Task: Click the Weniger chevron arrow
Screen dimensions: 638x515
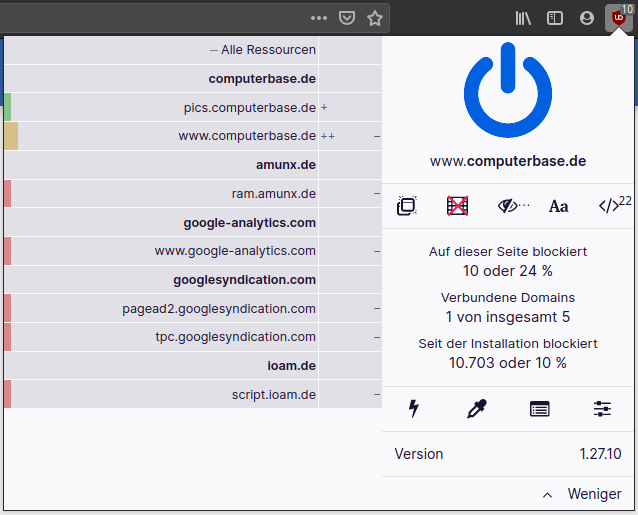Action: [548, 495]
